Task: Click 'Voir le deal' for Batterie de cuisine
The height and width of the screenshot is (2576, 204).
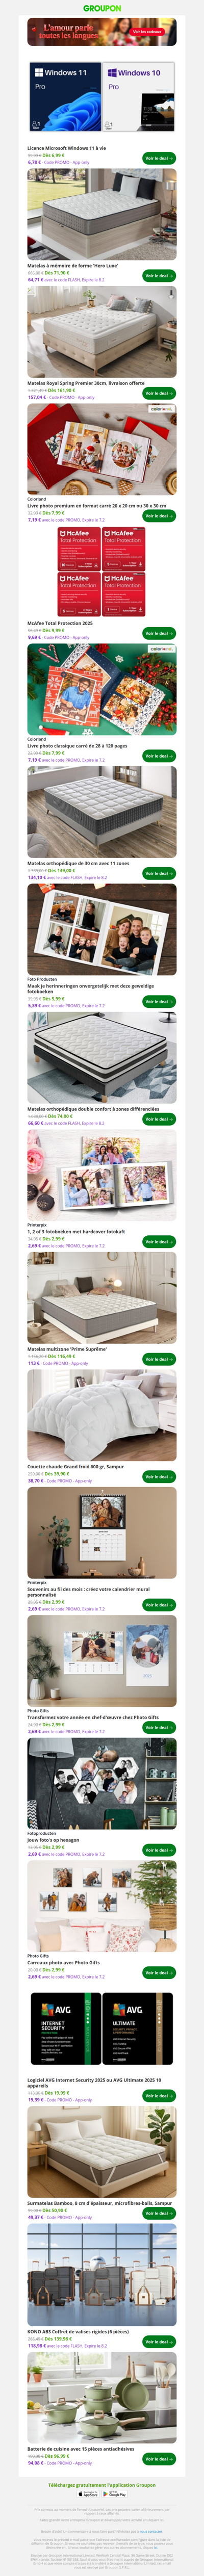Action: tap(159, 2459)
